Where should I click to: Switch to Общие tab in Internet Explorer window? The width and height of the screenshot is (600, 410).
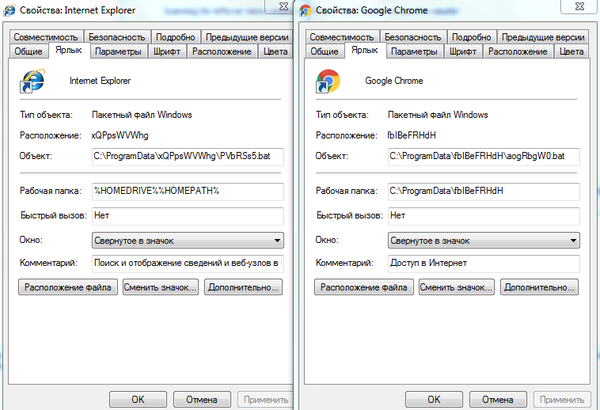click(28, 51)
